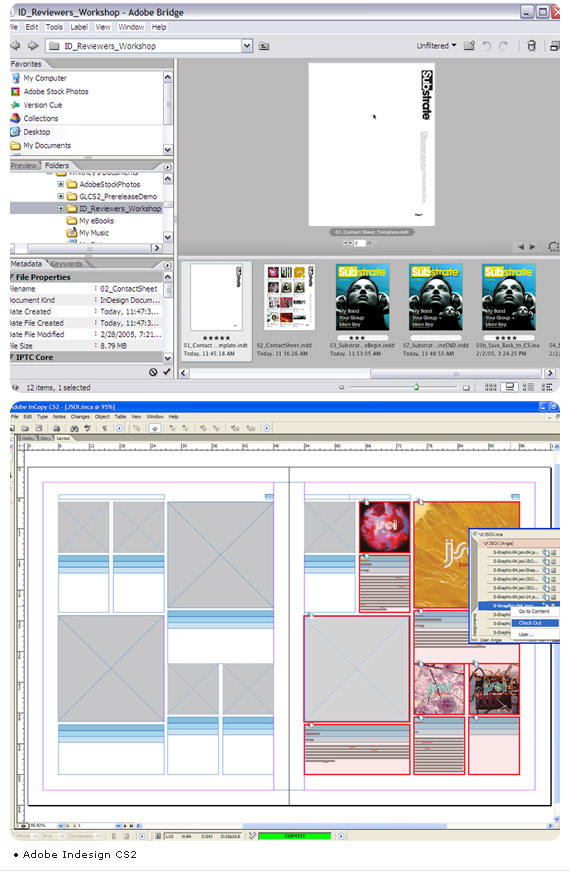Open Desktop in Favorites

coord(36,132)
